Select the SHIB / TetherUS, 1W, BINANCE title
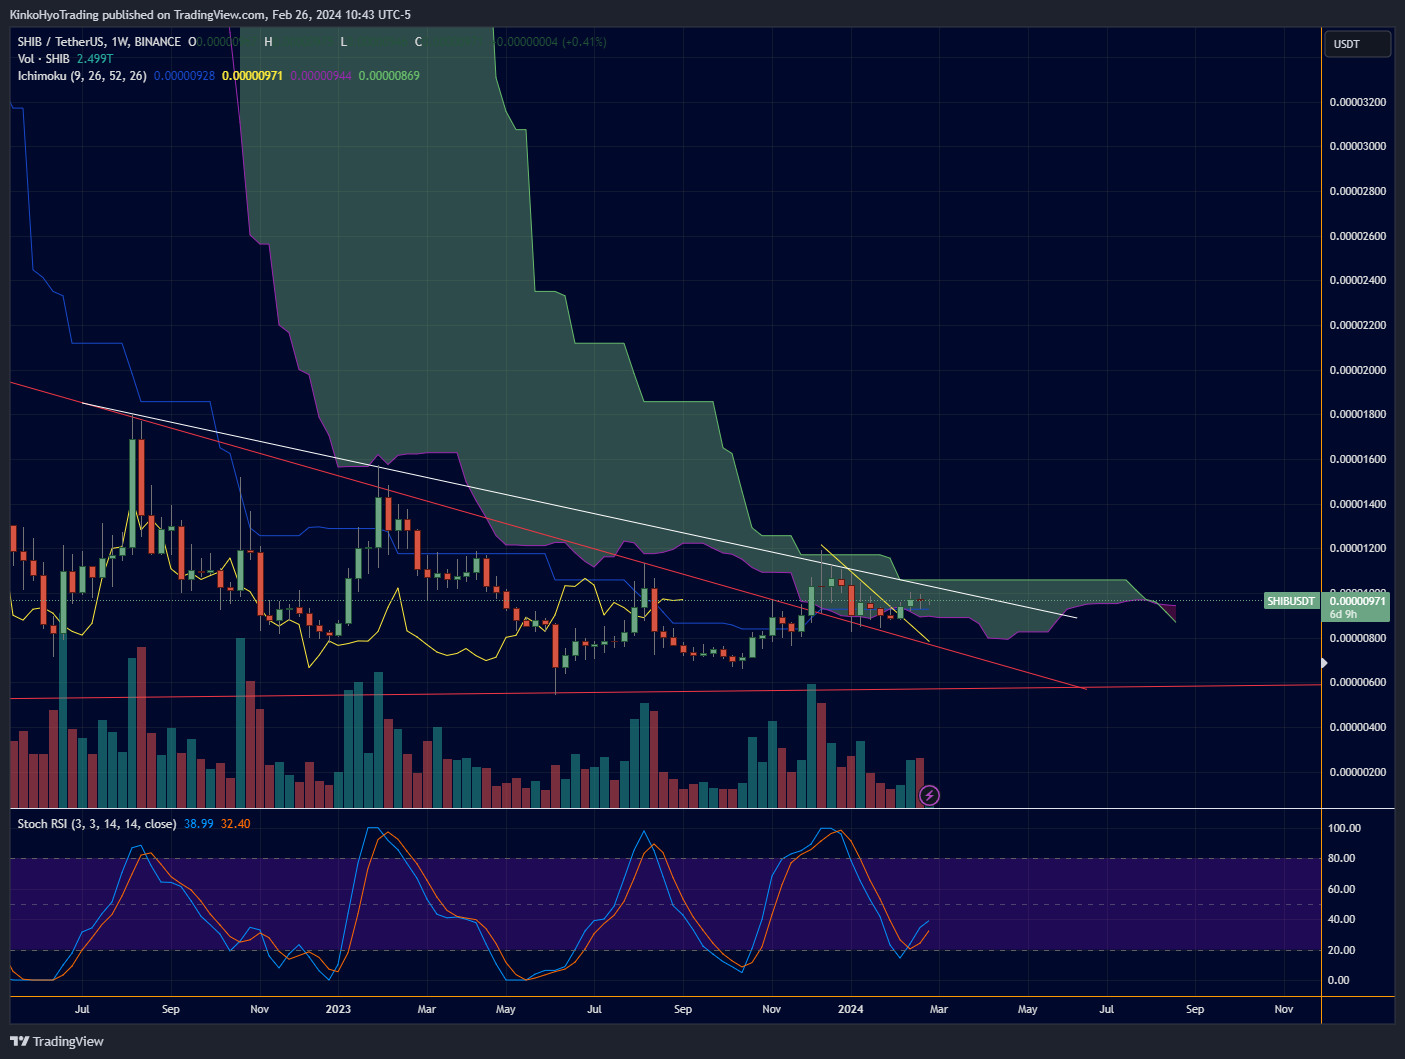Screen dimensions: 1405x1059 pos(99,42)
